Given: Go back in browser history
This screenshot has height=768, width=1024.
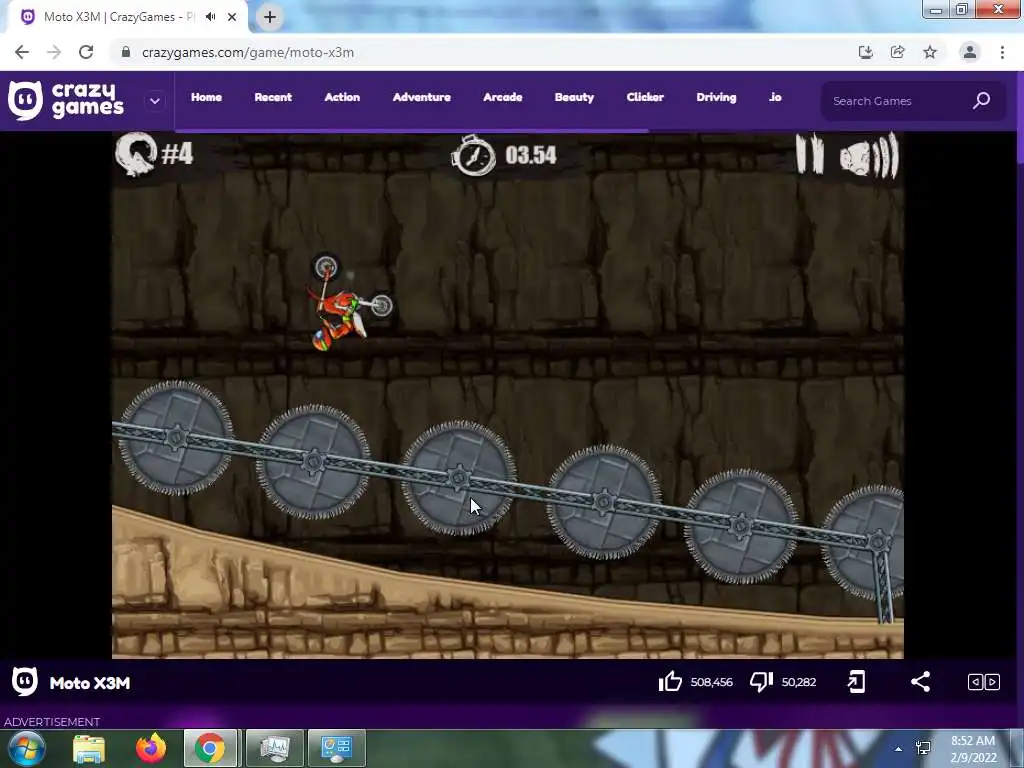Looking at the screenshot, I should tap(22, 52).
